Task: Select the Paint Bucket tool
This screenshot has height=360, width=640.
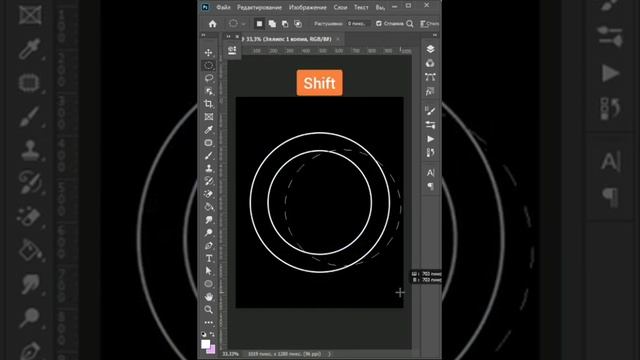Action: click(209, 207)
